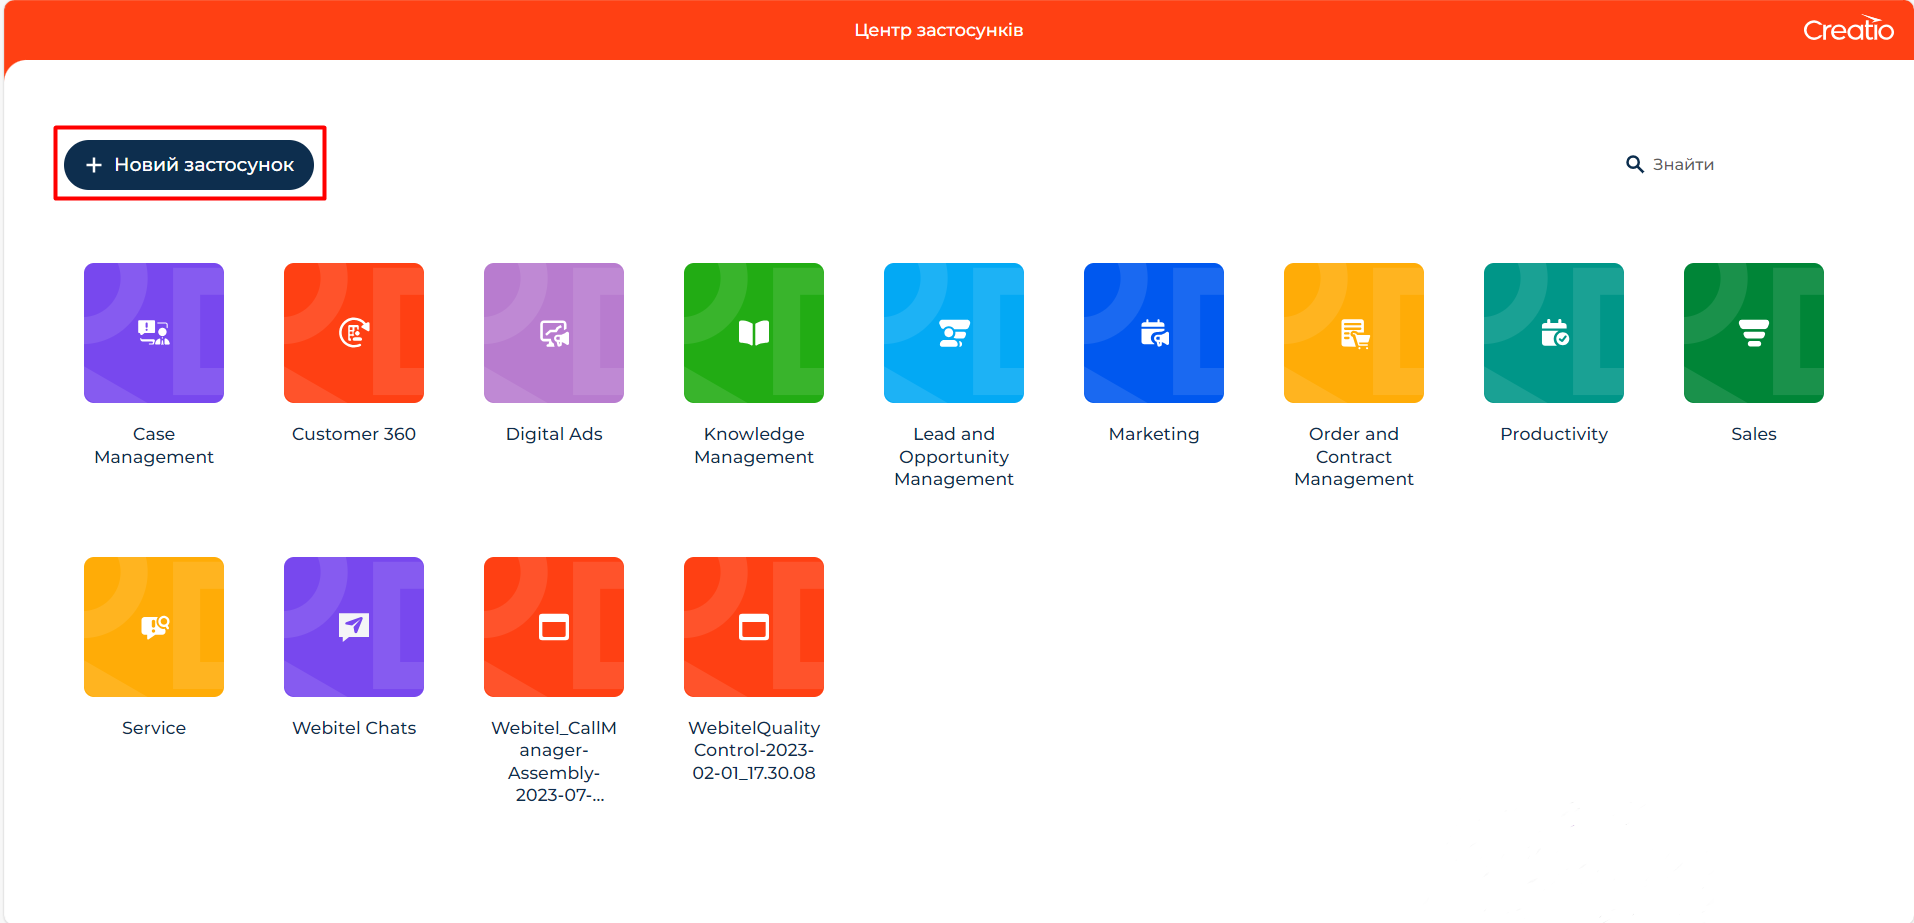
Task: Click the Case Management label
Action: point(154,445)
